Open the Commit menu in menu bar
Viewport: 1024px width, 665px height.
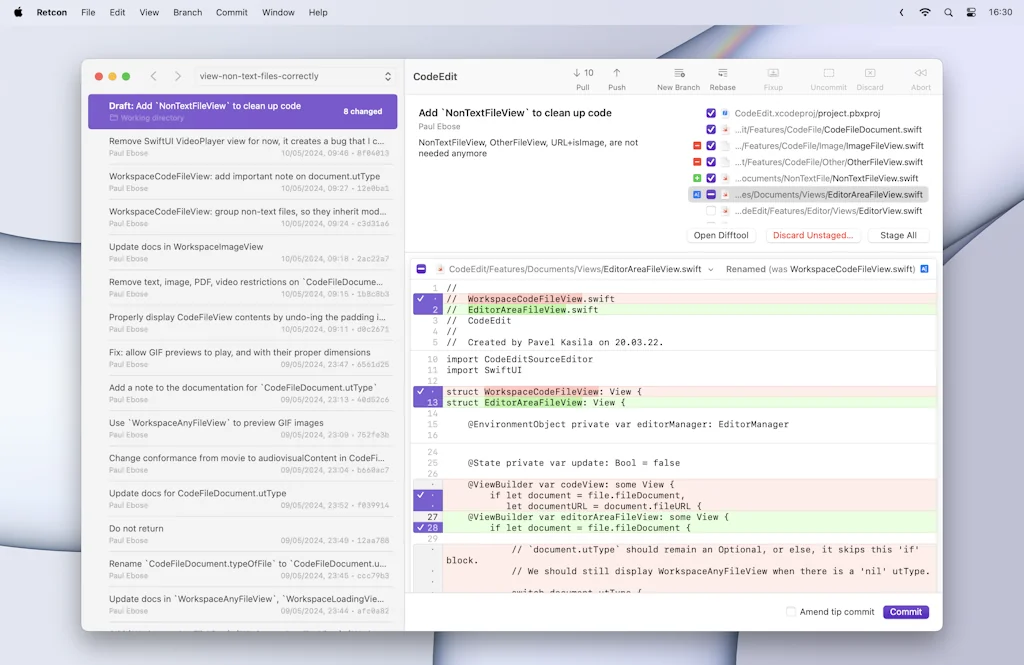click(231, 12)
